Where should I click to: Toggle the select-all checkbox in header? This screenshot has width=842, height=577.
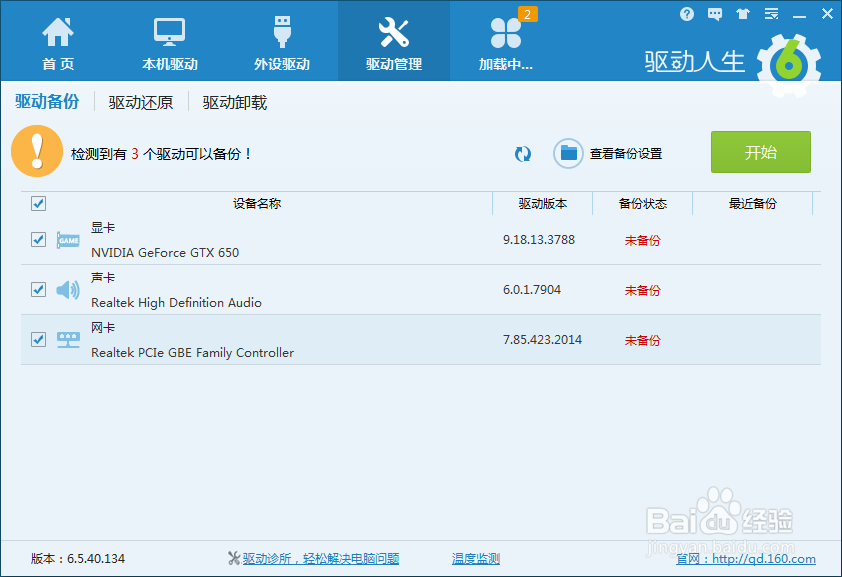coord(38,203)
